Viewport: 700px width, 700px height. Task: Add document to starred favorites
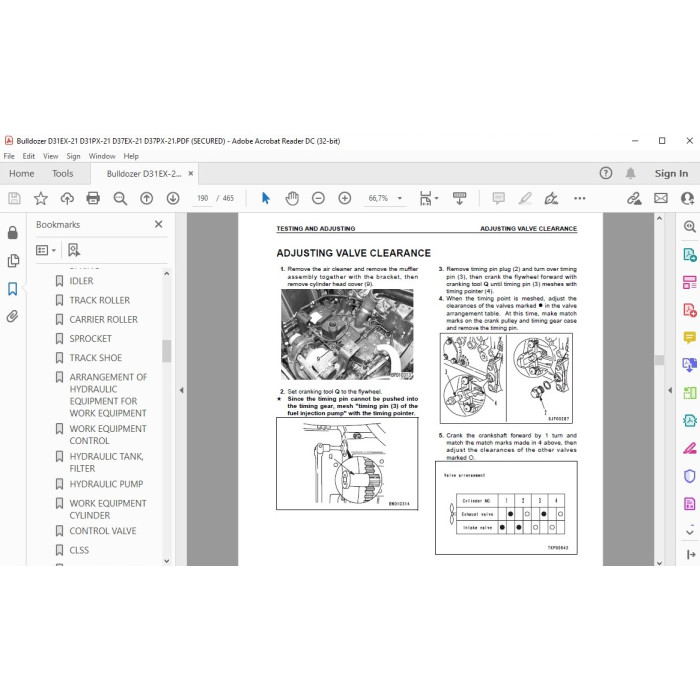pos(41,198)
